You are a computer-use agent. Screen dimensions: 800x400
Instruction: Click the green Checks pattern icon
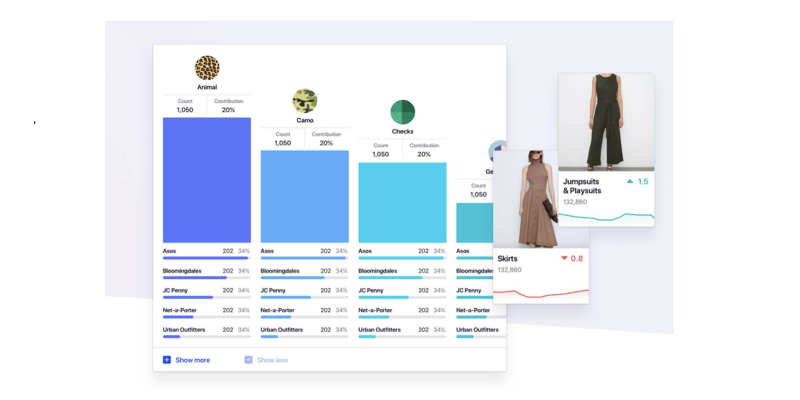click(x=403, y=112)
